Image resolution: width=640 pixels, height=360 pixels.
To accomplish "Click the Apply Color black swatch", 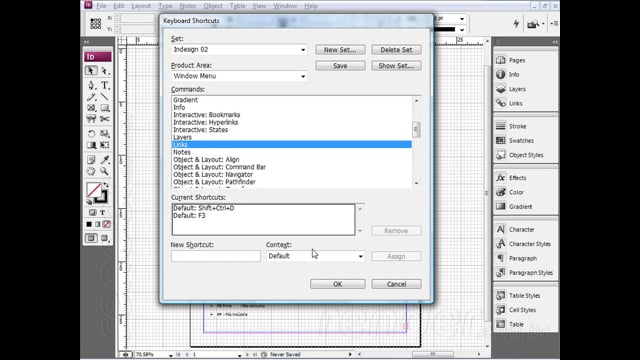I will tap(89, 224).
